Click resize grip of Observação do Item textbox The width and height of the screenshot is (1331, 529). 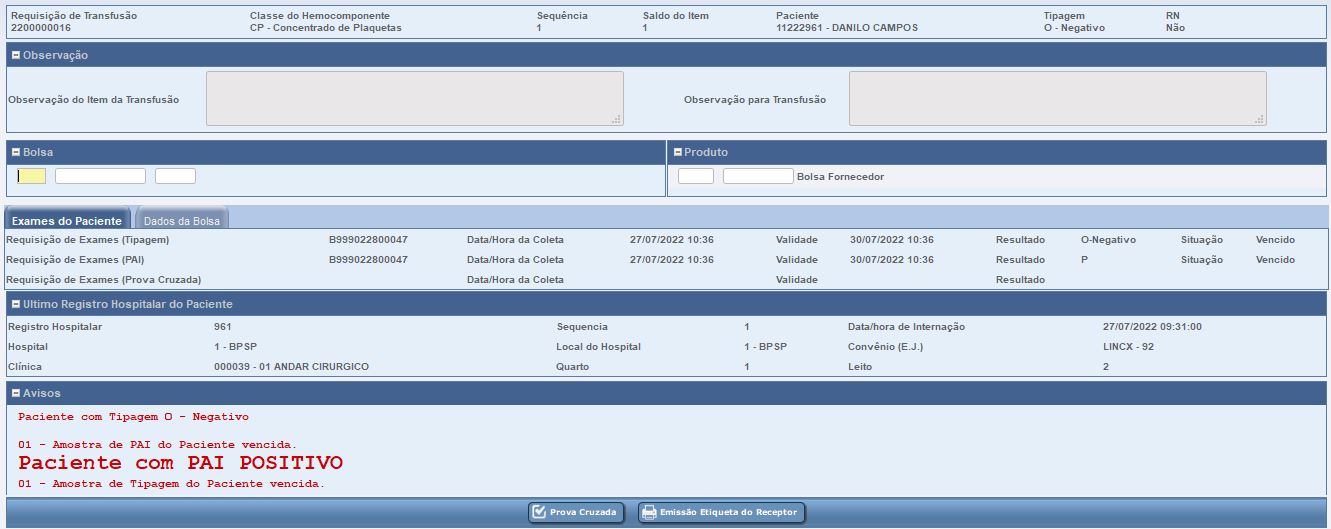click(x=617, y=119)
